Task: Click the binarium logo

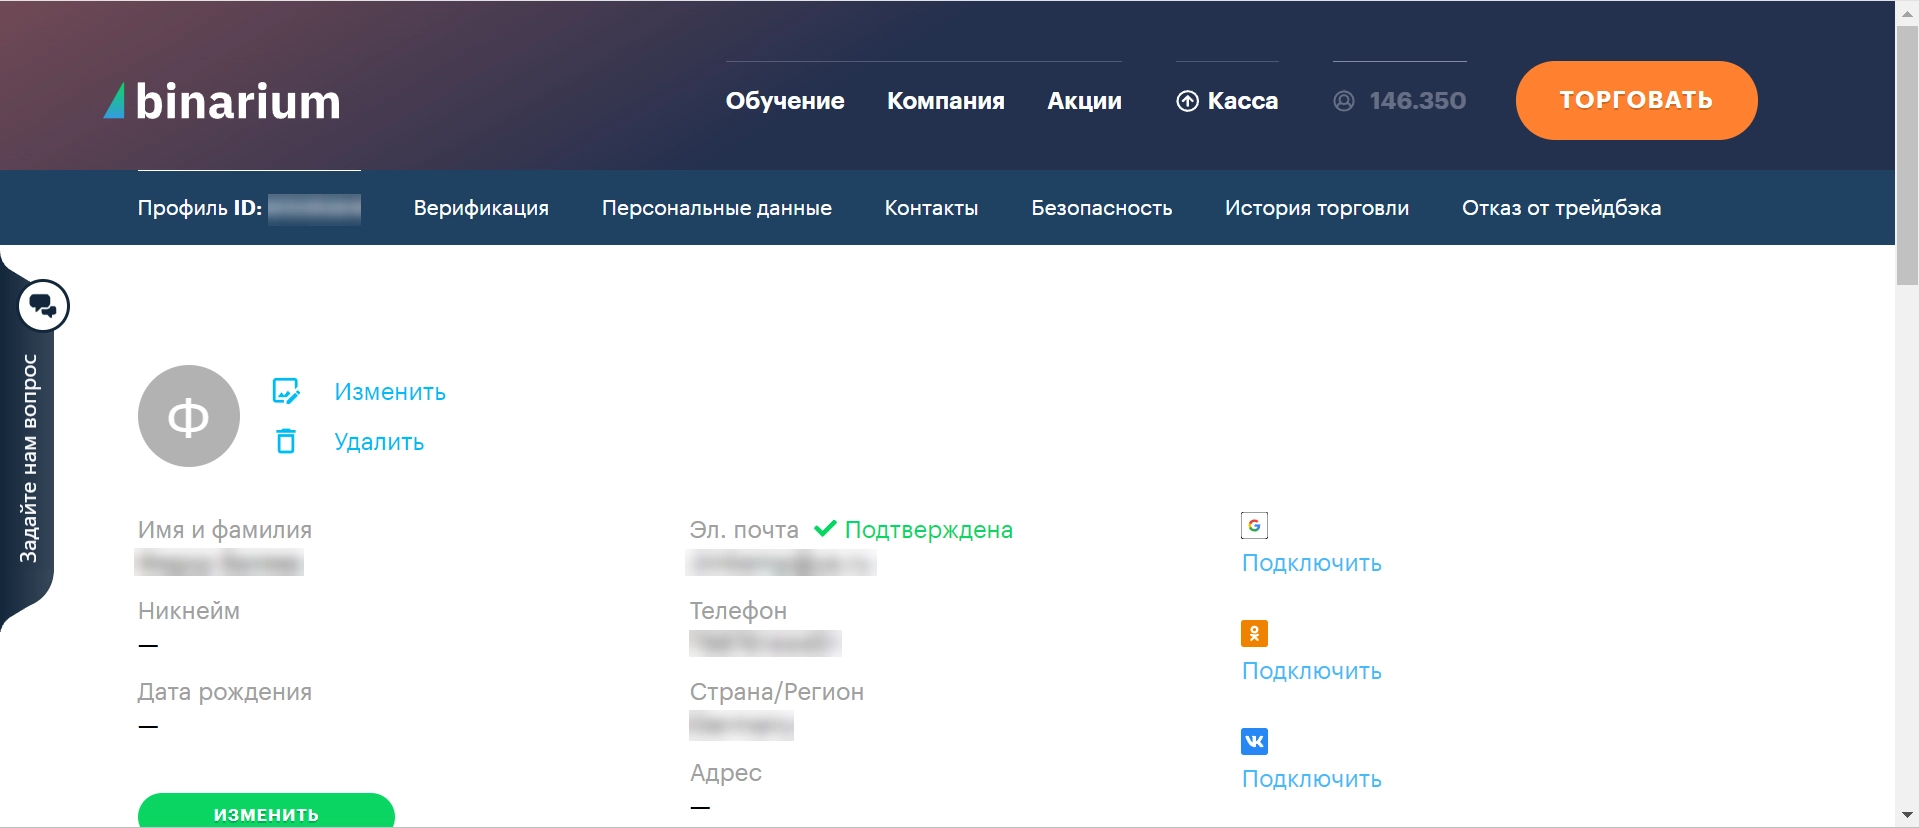Action: pos(222,101)
